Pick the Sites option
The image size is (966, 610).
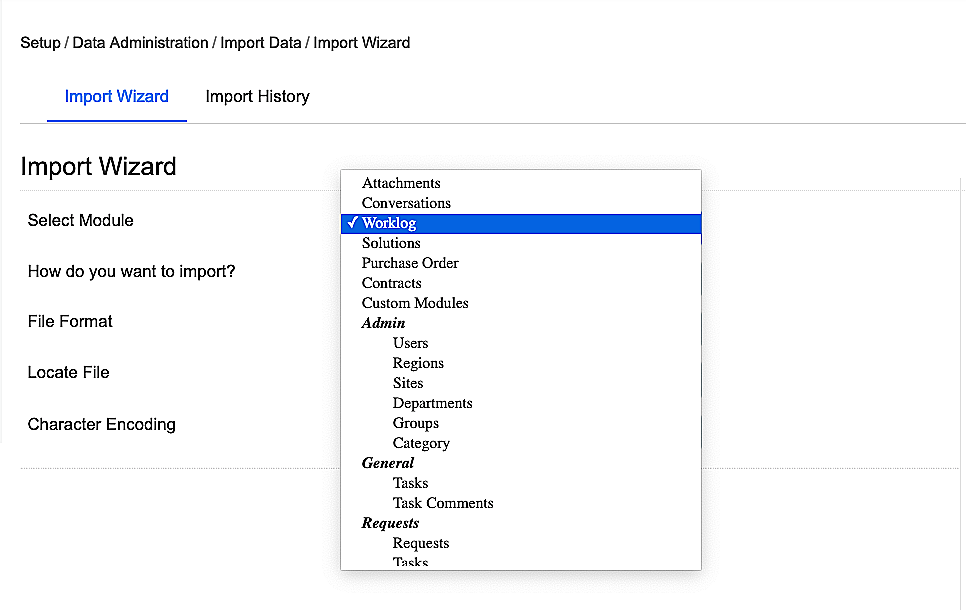click(x=408, y=383)
